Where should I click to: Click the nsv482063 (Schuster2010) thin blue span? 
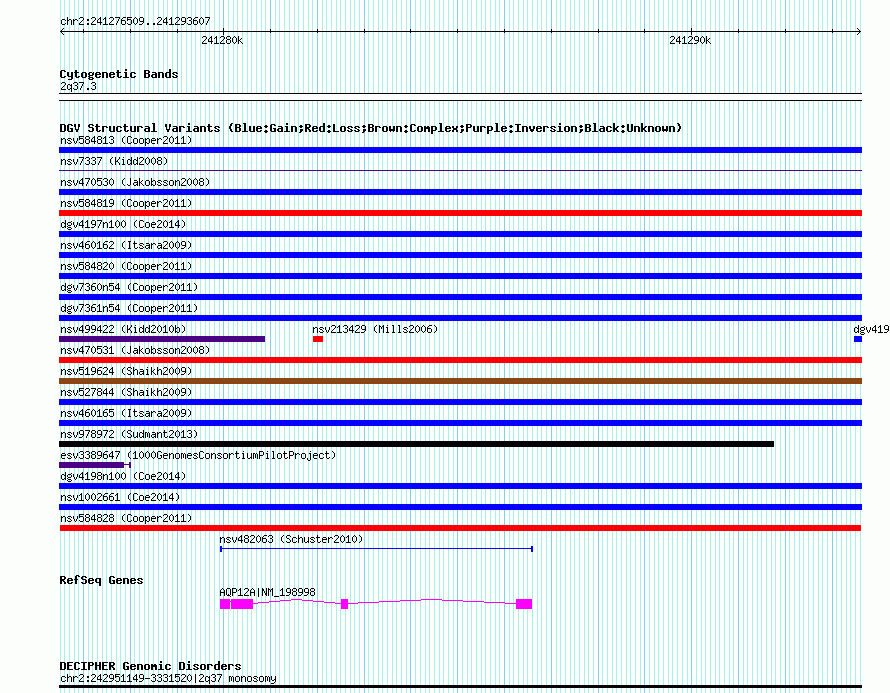pyautogui.click(x=376, y=549)
